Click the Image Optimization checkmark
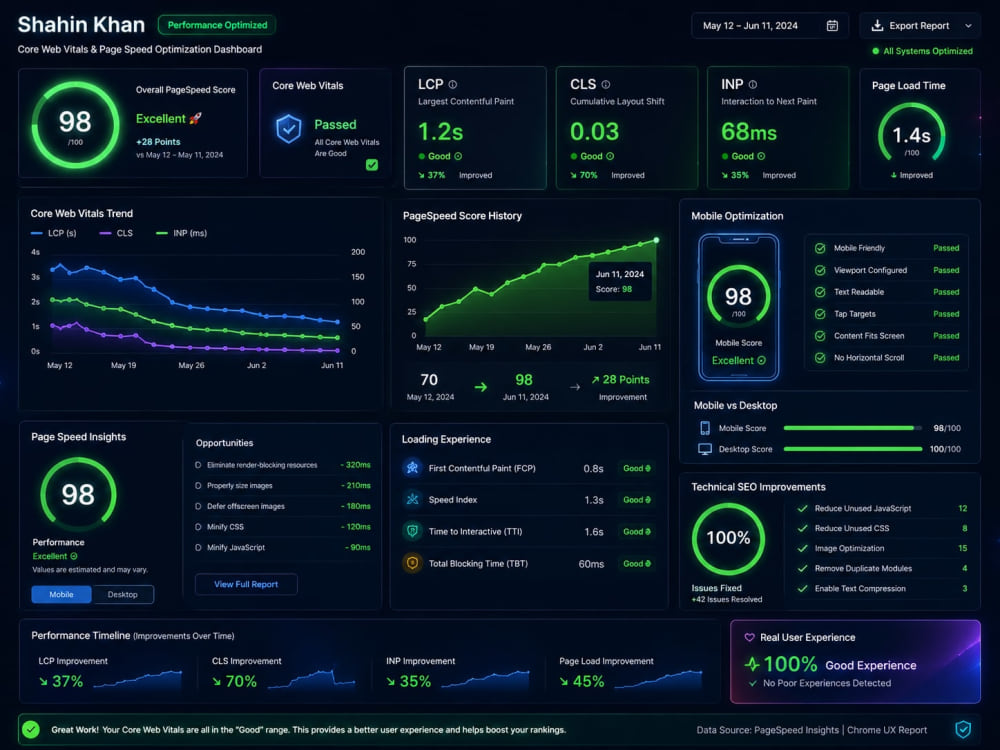 coord(803,548)
